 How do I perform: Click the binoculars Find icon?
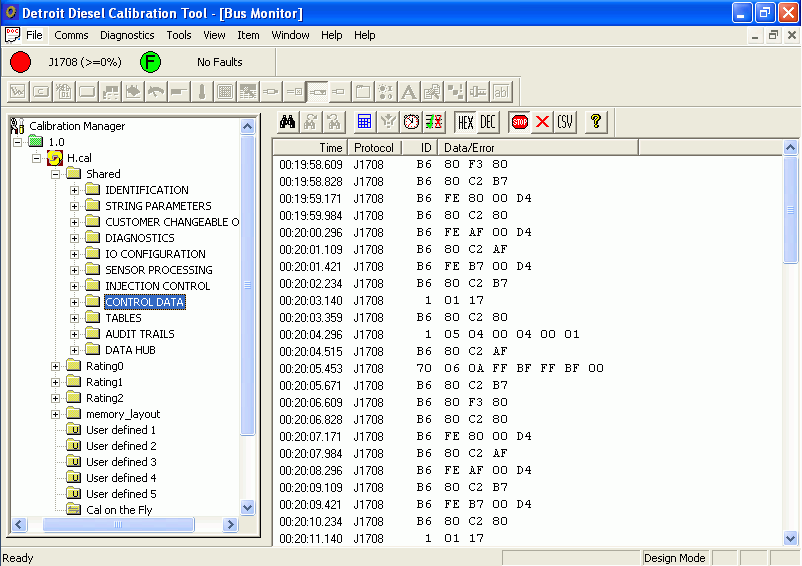click(287, 122)
